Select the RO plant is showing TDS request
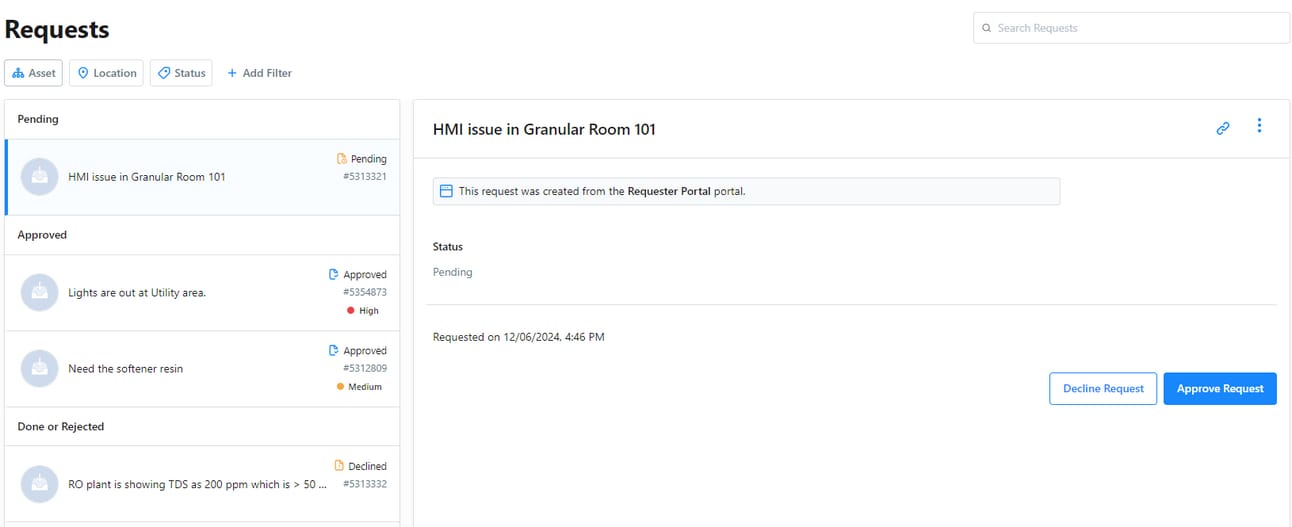Viewport: 1292px width, 527px height. (x=202, y=484)
